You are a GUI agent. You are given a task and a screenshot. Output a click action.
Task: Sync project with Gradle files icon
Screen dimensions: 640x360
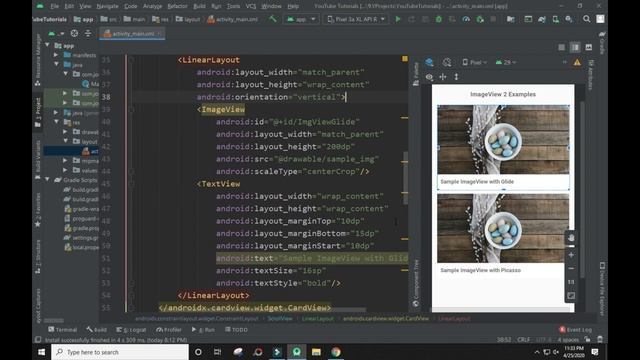point(542,19)
